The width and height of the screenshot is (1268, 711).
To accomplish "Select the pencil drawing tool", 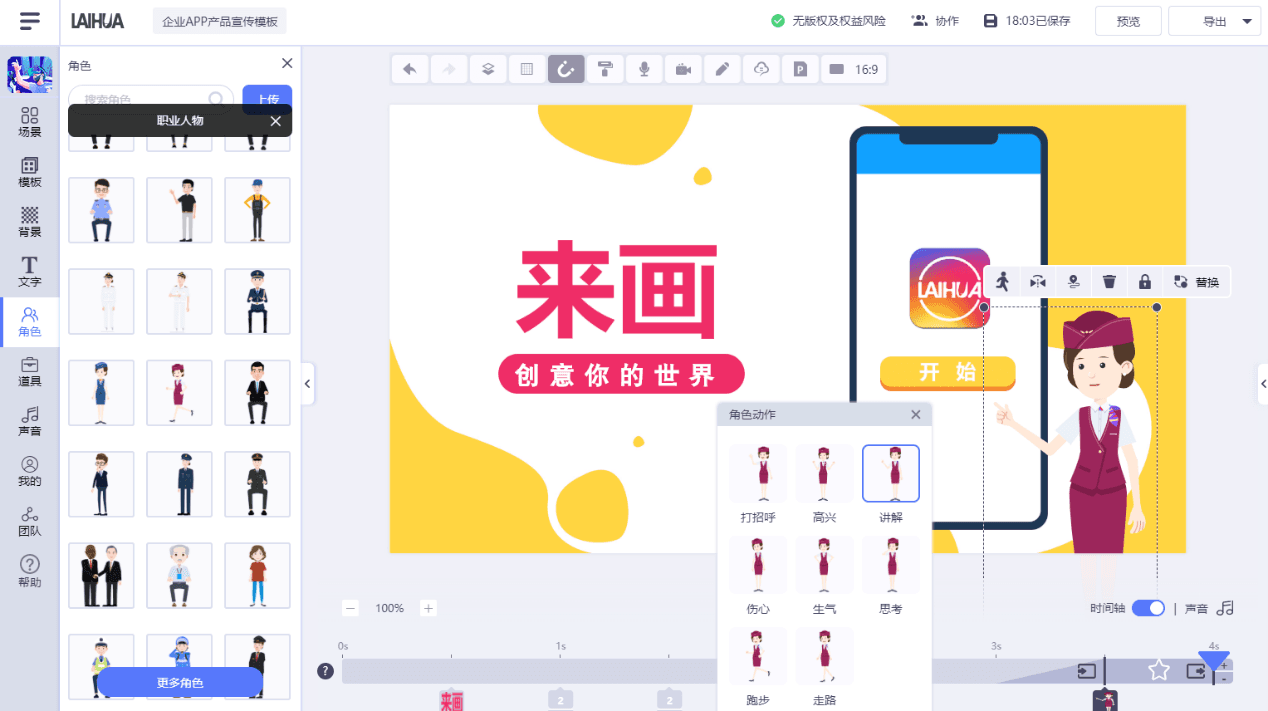I will pos(722,69).
